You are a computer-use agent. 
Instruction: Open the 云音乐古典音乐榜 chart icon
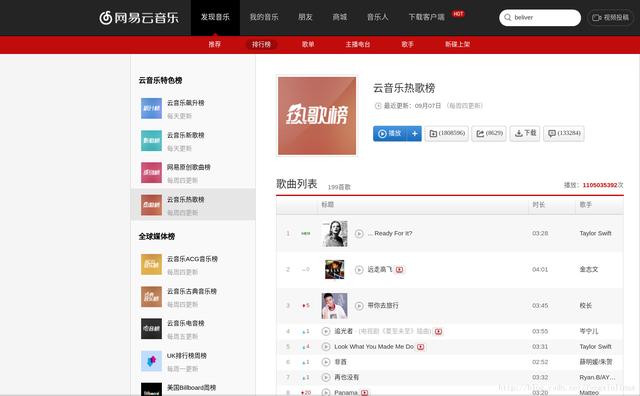coord(151,297)
